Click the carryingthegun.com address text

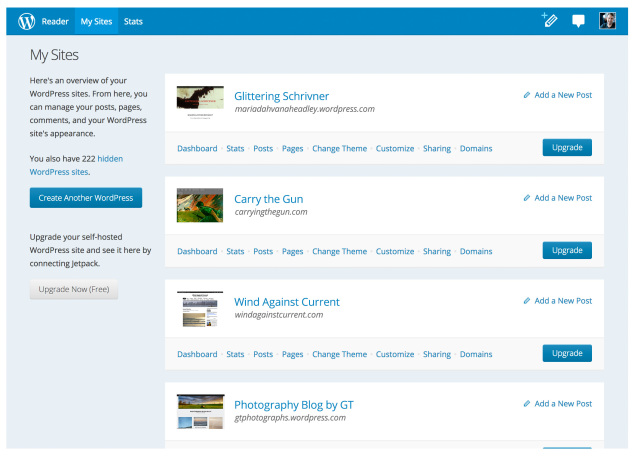coord(271,212)
